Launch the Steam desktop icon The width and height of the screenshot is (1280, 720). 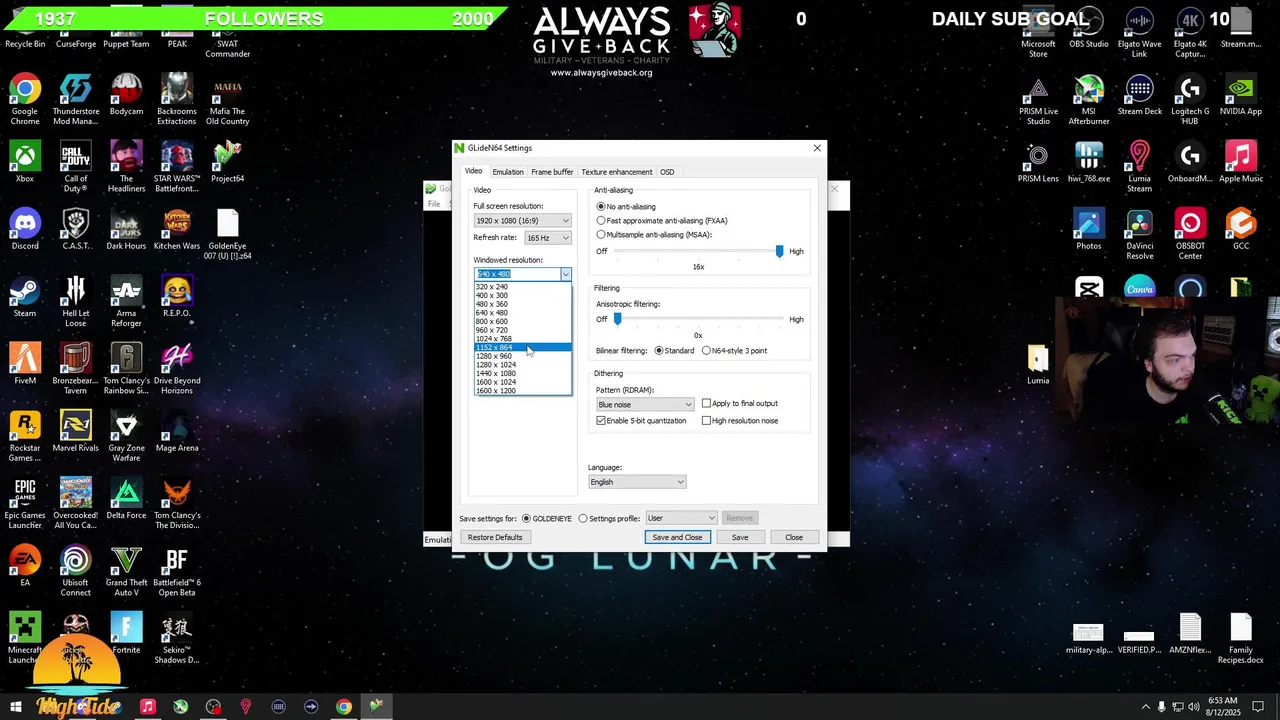point(25,297)
